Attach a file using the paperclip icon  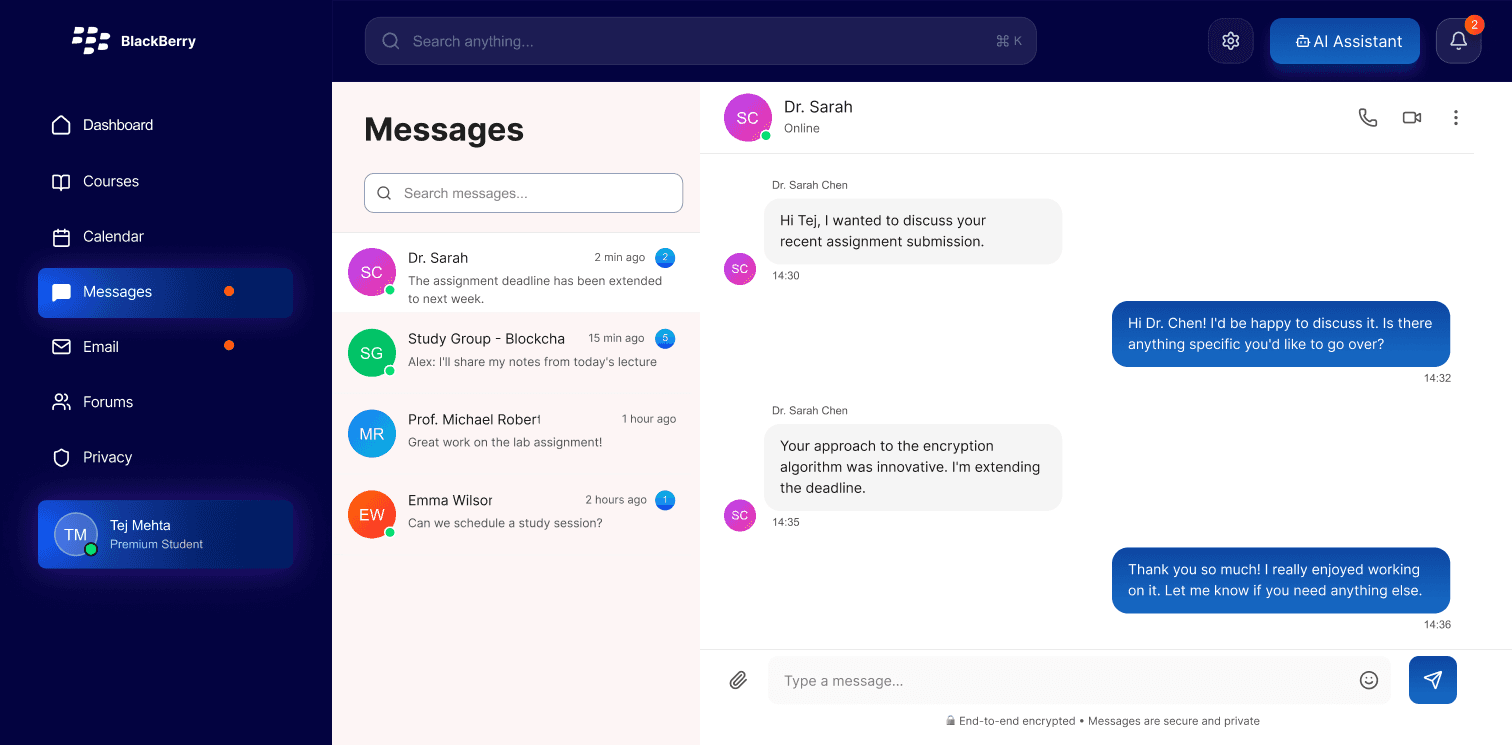pos(738,680)
